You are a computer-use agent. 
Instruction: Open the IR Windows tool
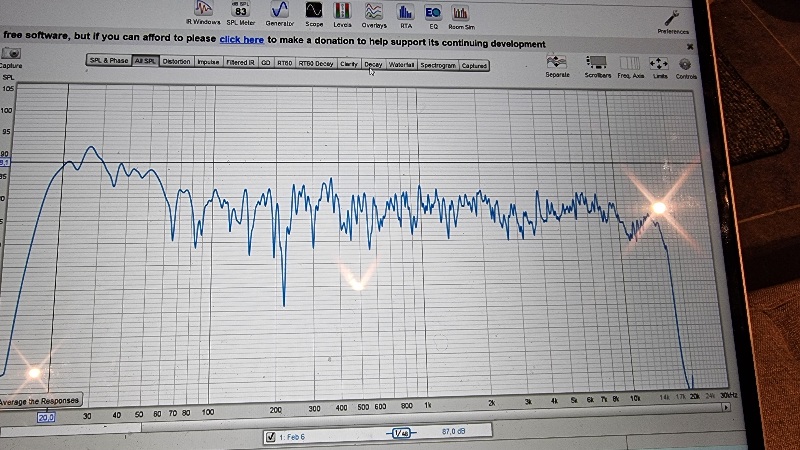[x=204, y=12]
